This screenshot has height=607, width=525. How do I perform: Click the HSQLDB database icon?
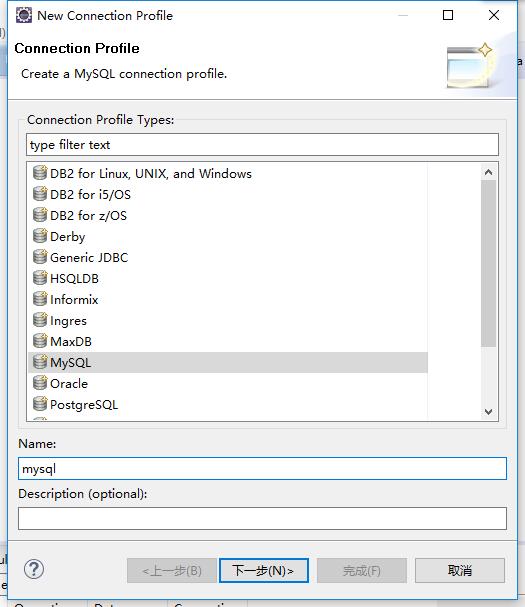pyautogui.click(x=39, y=278)
